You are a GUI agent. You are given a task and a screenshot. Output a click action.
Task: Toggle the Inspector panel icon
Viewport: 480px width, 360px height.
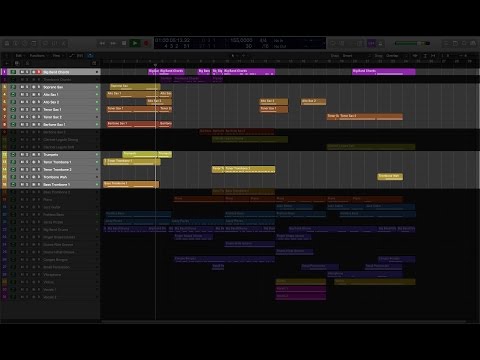(x=16, y=43)
